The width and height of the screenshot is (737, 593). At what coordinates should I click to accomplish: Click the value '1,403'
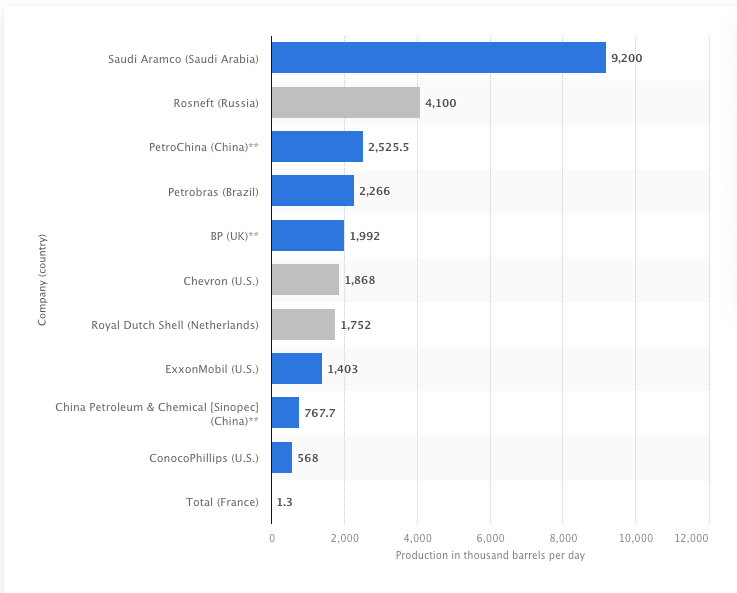[343, 369]
